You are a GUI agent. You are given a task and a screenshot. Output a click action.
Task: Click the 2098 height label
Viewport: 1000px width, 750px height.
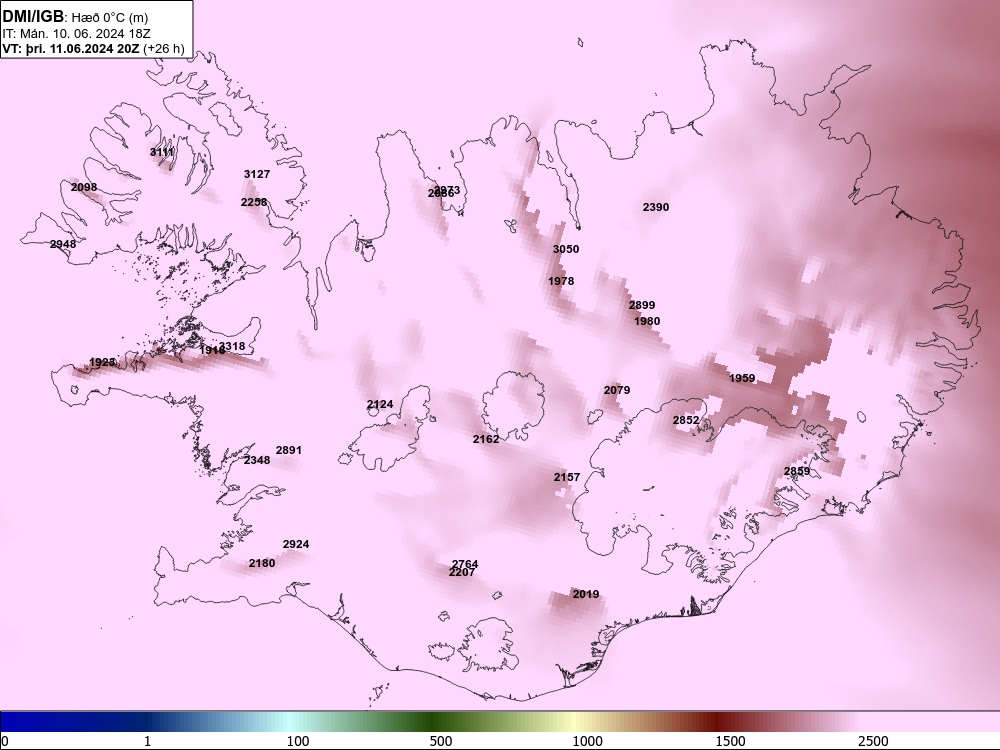click(84, 187)
